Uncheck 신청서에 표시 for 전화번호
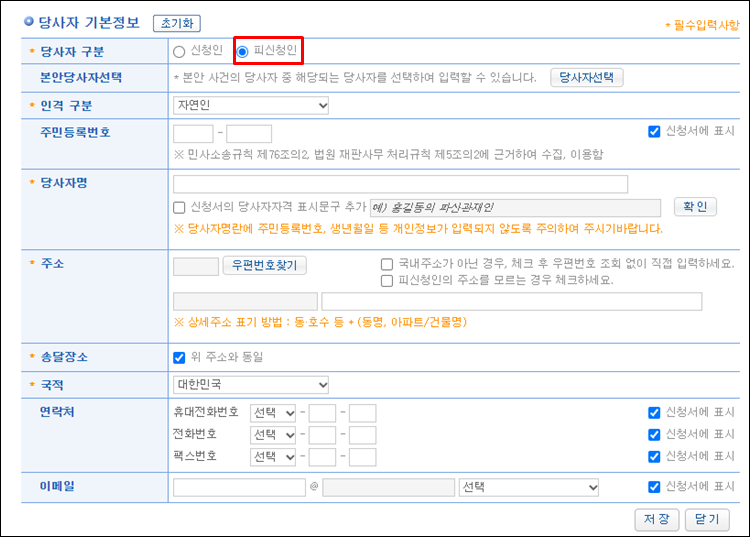Screen dimensions: 750x537 pyautogui.click(x=654, y=435)
